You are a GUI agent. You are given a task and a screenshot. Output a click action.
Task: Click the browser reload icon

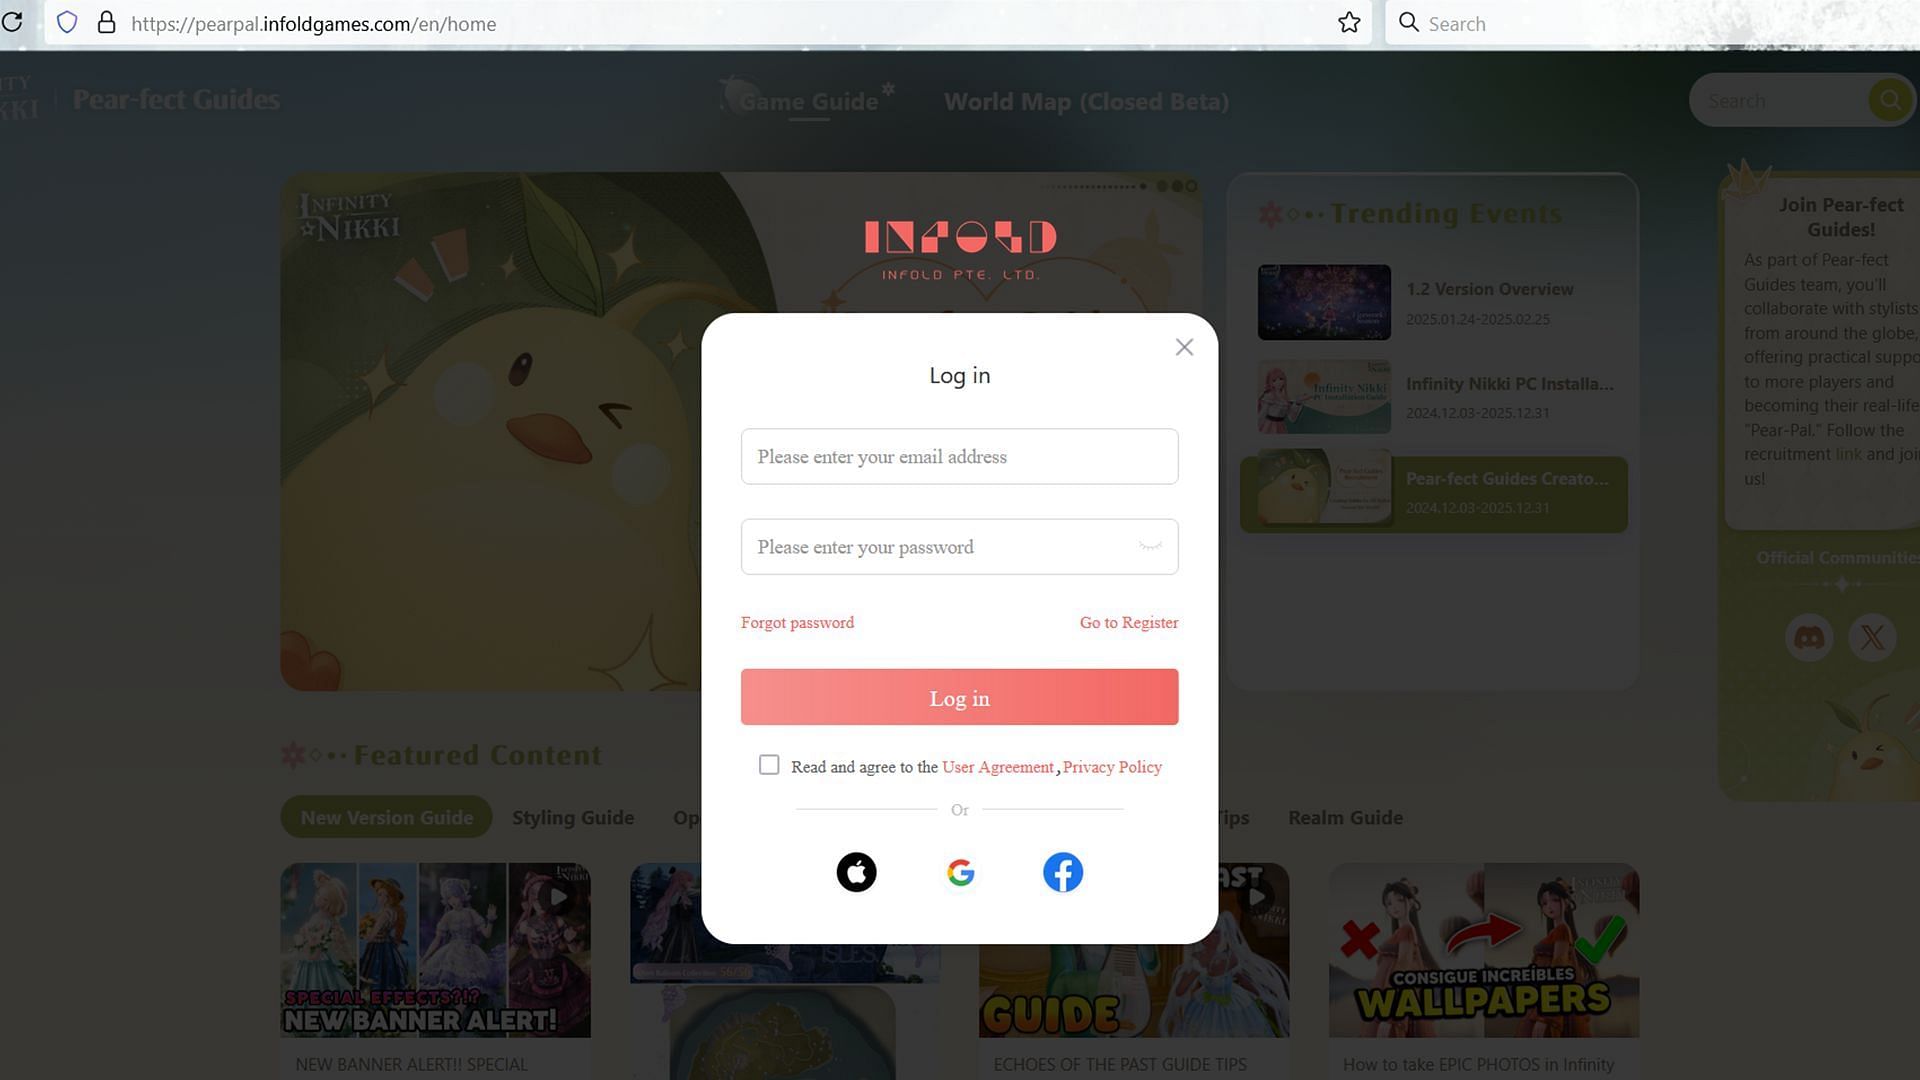click(x=15, y=22)
